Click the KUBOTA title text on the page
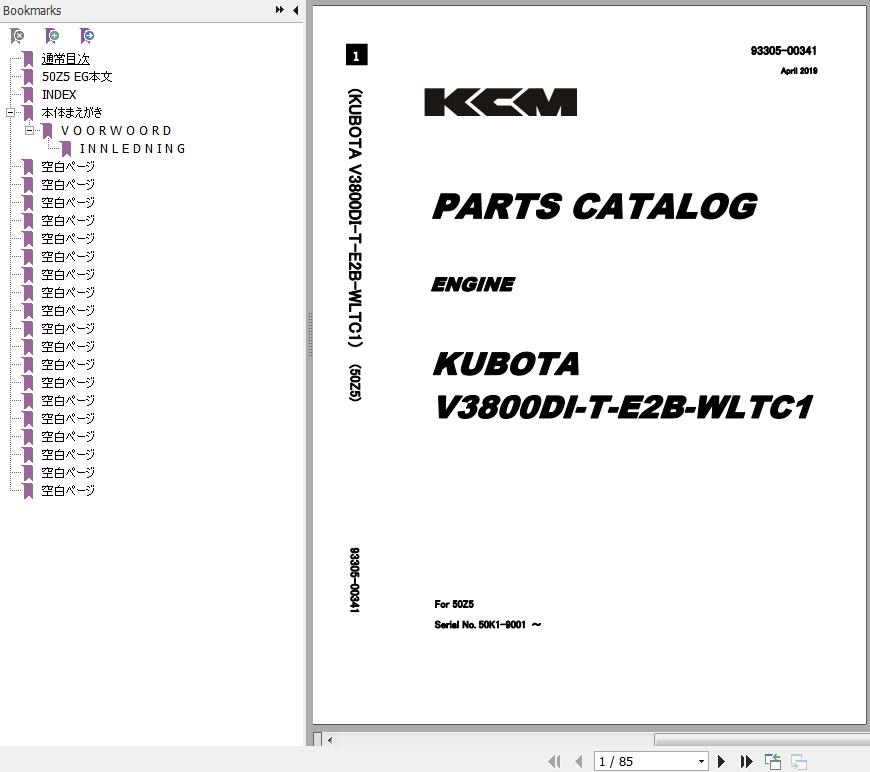870x772 pixels. pos(506,364)
